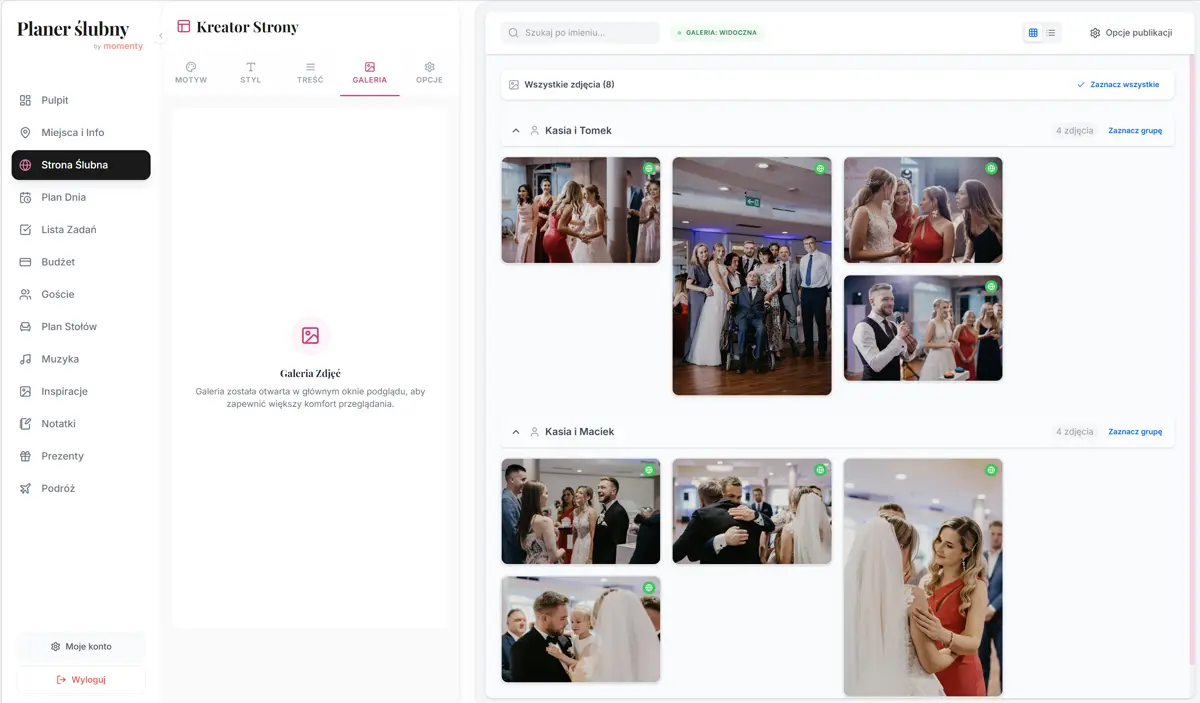Switch to list view layout
The image size is (1200, 703).
pos(1051,33)
